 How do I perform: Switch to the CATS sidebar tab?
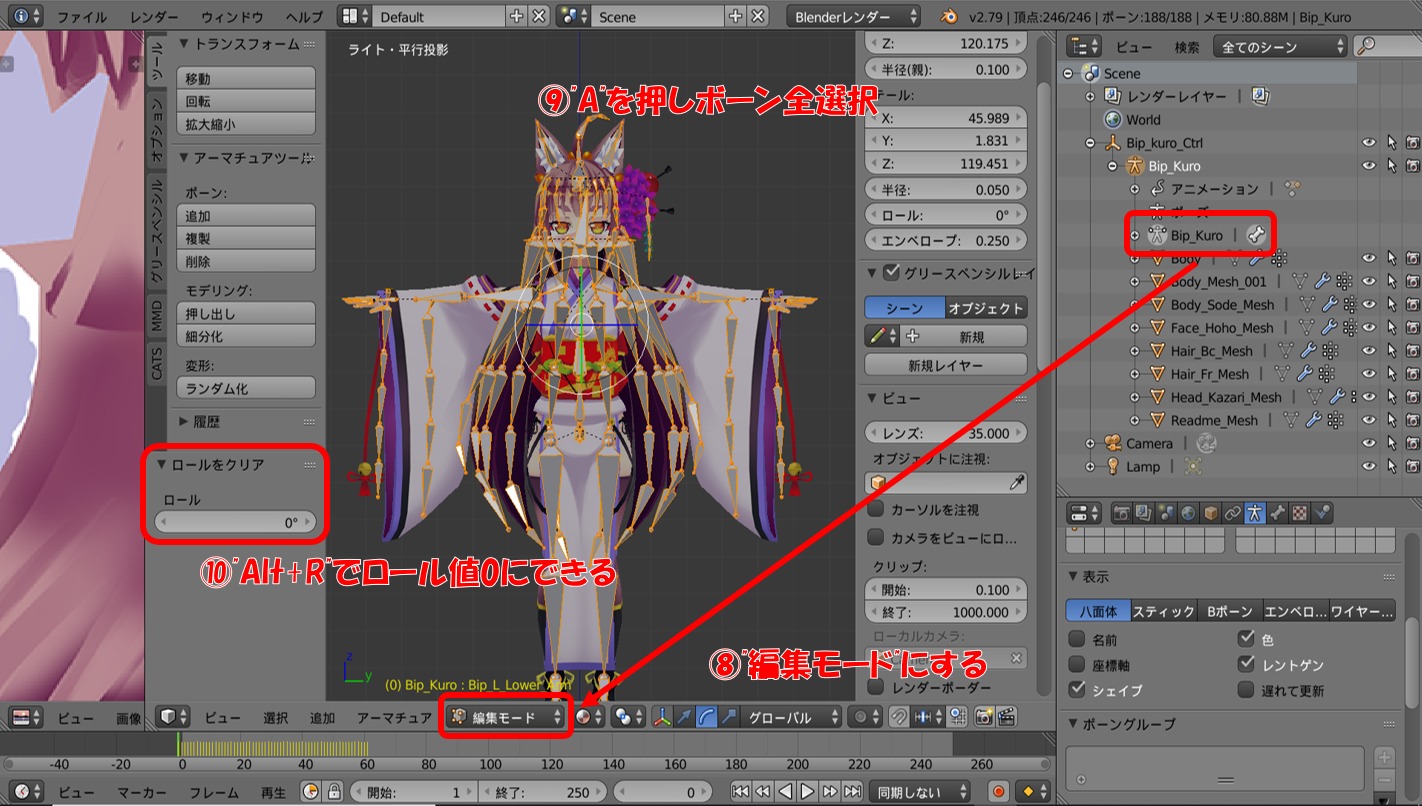click(x=156, y=358)
